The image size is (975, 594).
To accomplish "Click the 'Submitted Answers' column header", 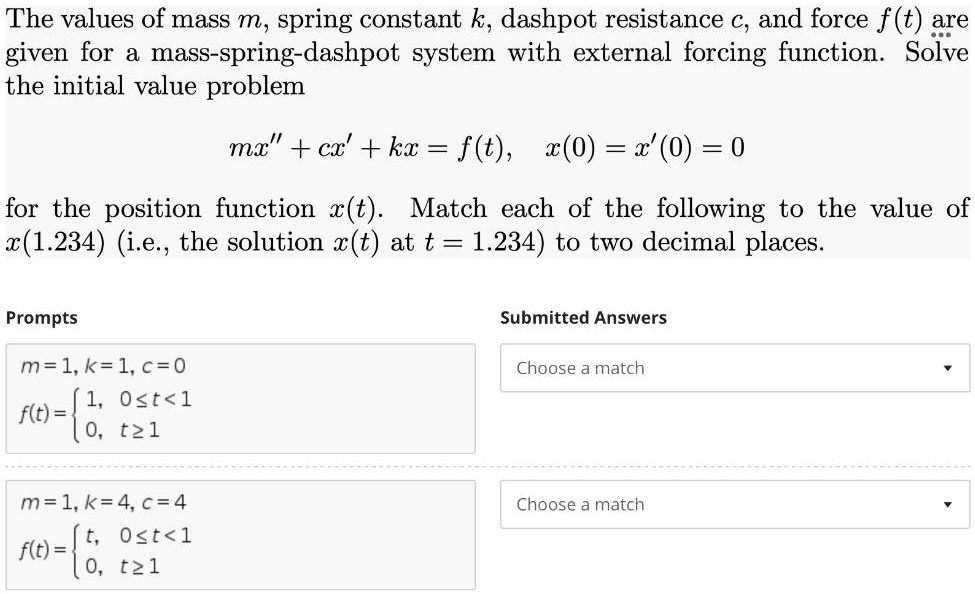I will [583, 318].
